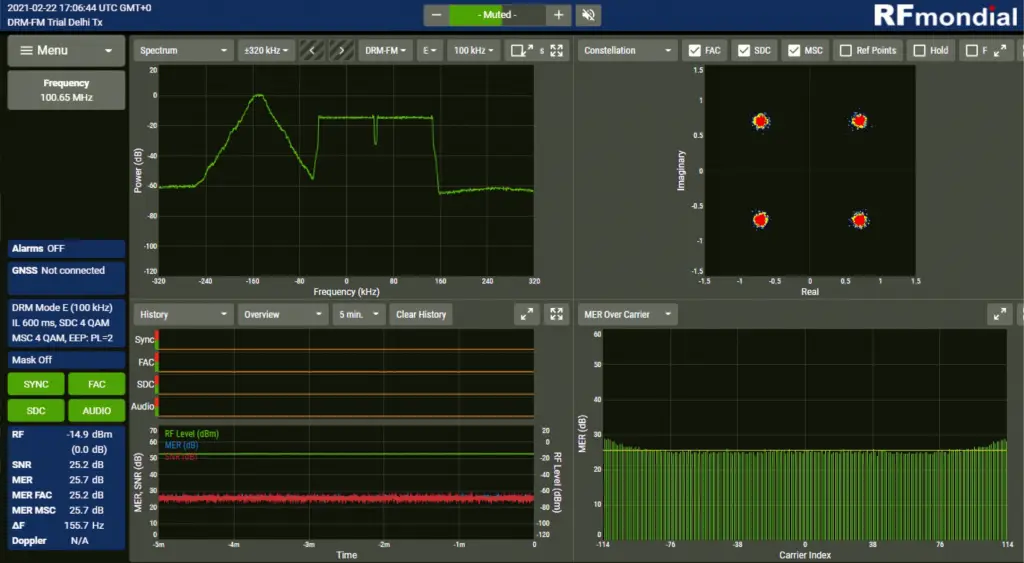1024x563 pixels.
Task: Uncheck the FAC constellation checkbox
Action: pyautogui.click(x=694, y=50)
